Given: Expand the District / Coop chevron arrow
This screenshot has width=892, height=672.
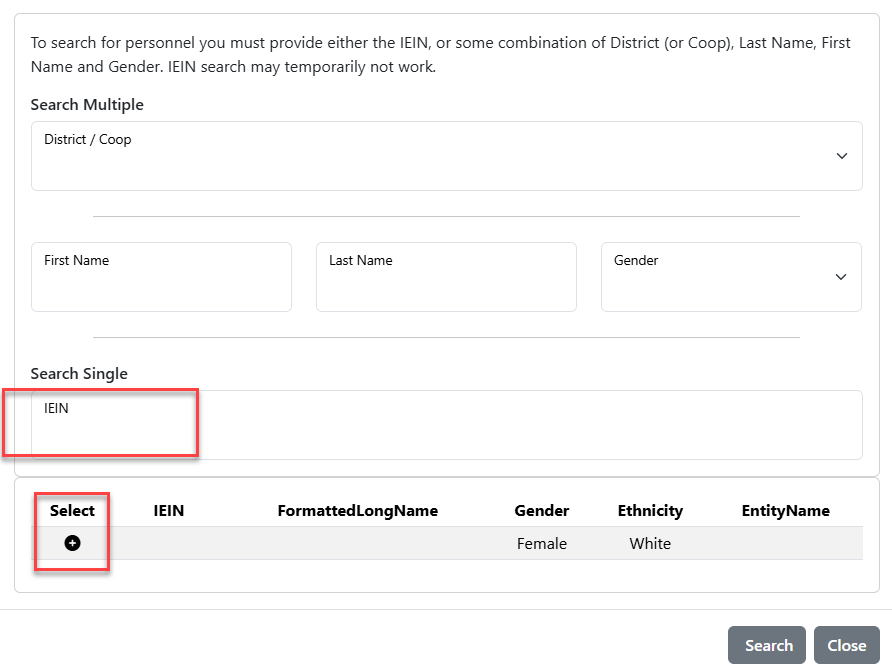Looking at the screenshot, I should point(842,156).
